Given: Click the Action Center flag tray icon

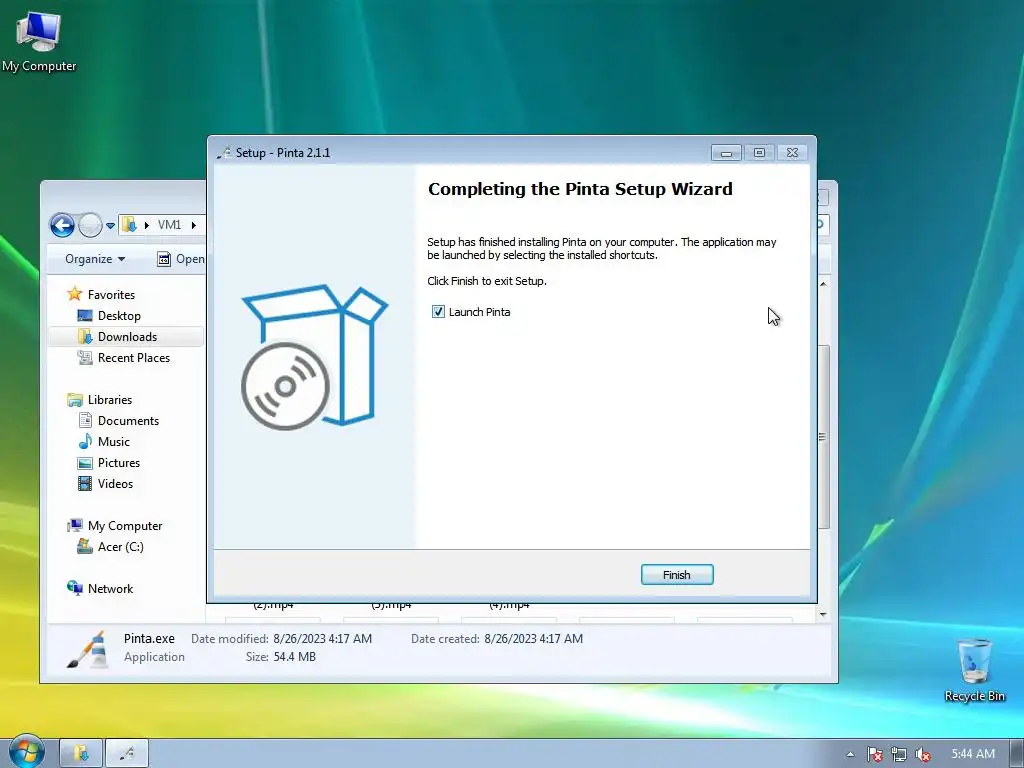Looking at the screenshot, I should point(874,754).
